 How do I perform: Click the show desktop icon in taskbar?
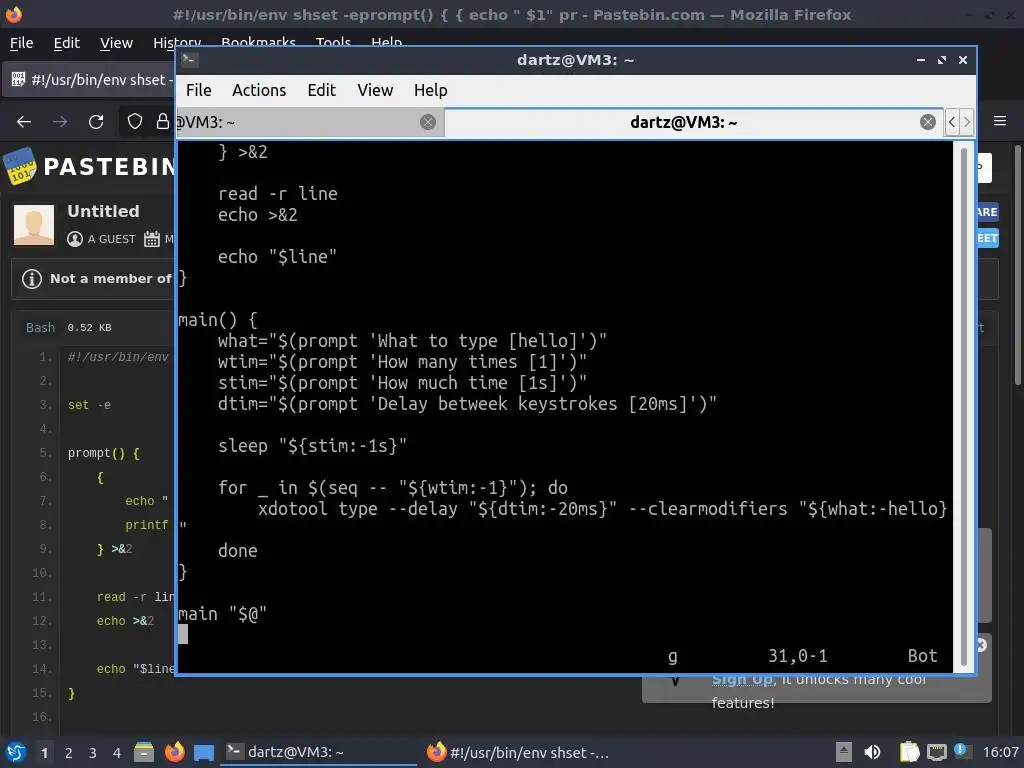204,753
